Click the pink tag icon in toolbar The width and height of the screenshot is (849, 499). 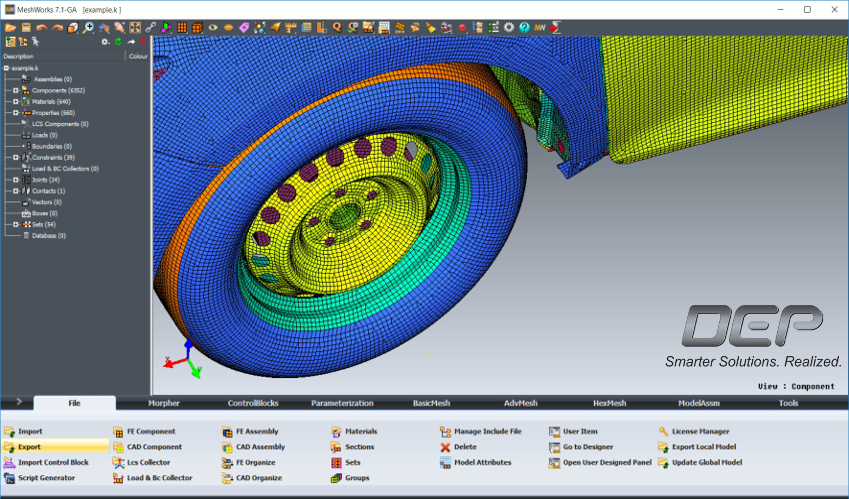244,28
